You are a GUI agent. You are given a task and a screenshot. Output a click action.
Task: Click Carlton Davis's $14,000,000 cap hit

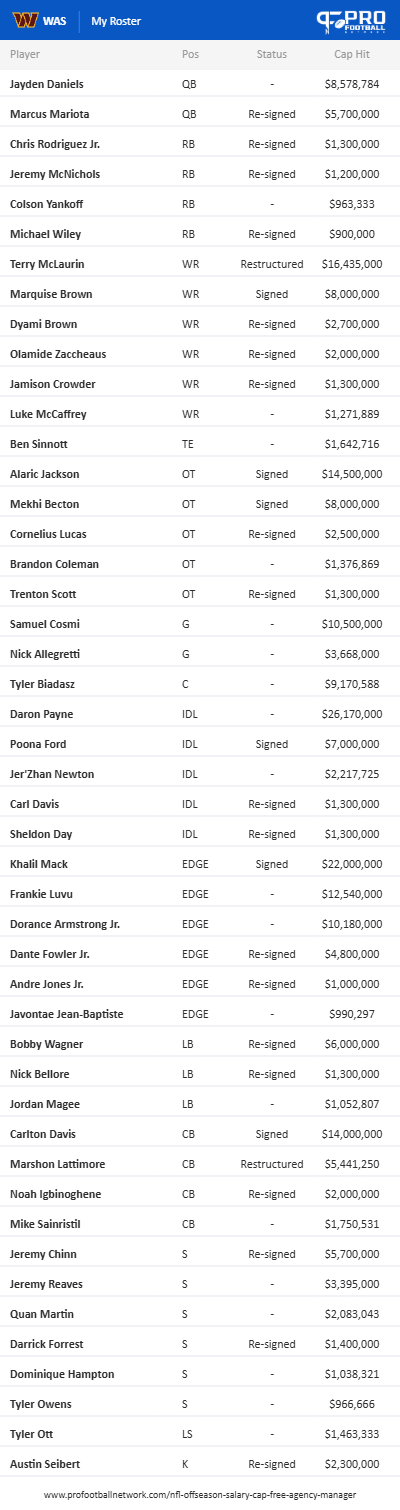pyautogui.click(x=352, y=1134)
